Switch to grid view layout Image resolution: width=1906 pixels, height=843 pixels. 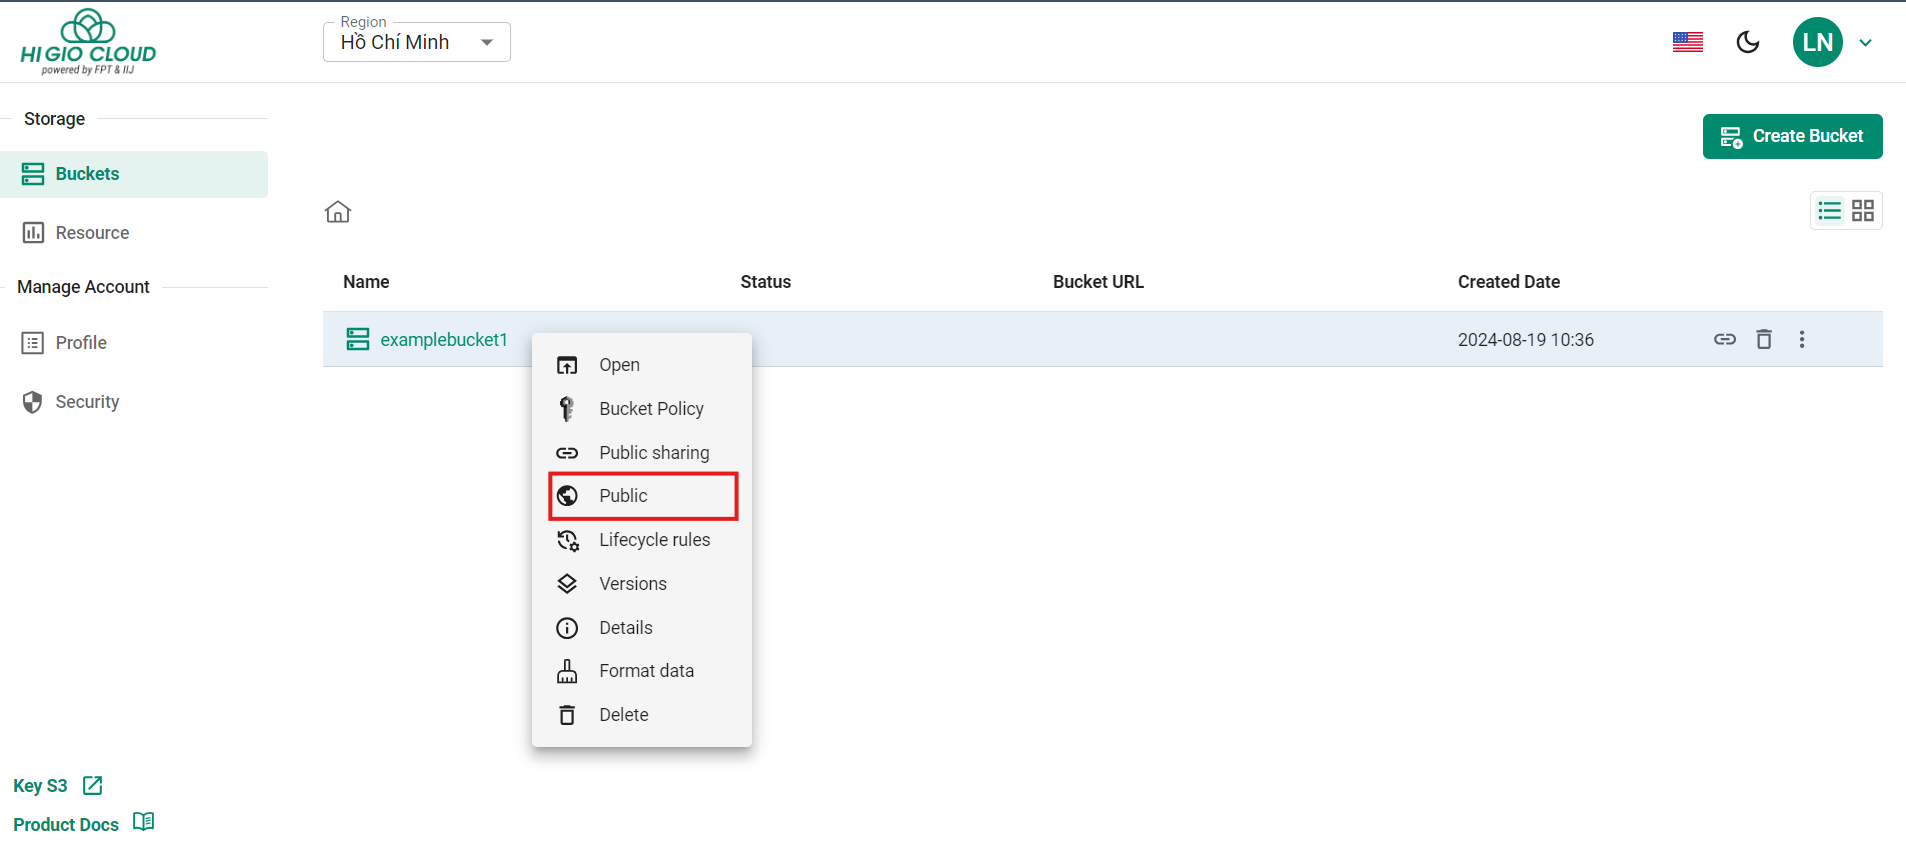tap(1863, 211)
